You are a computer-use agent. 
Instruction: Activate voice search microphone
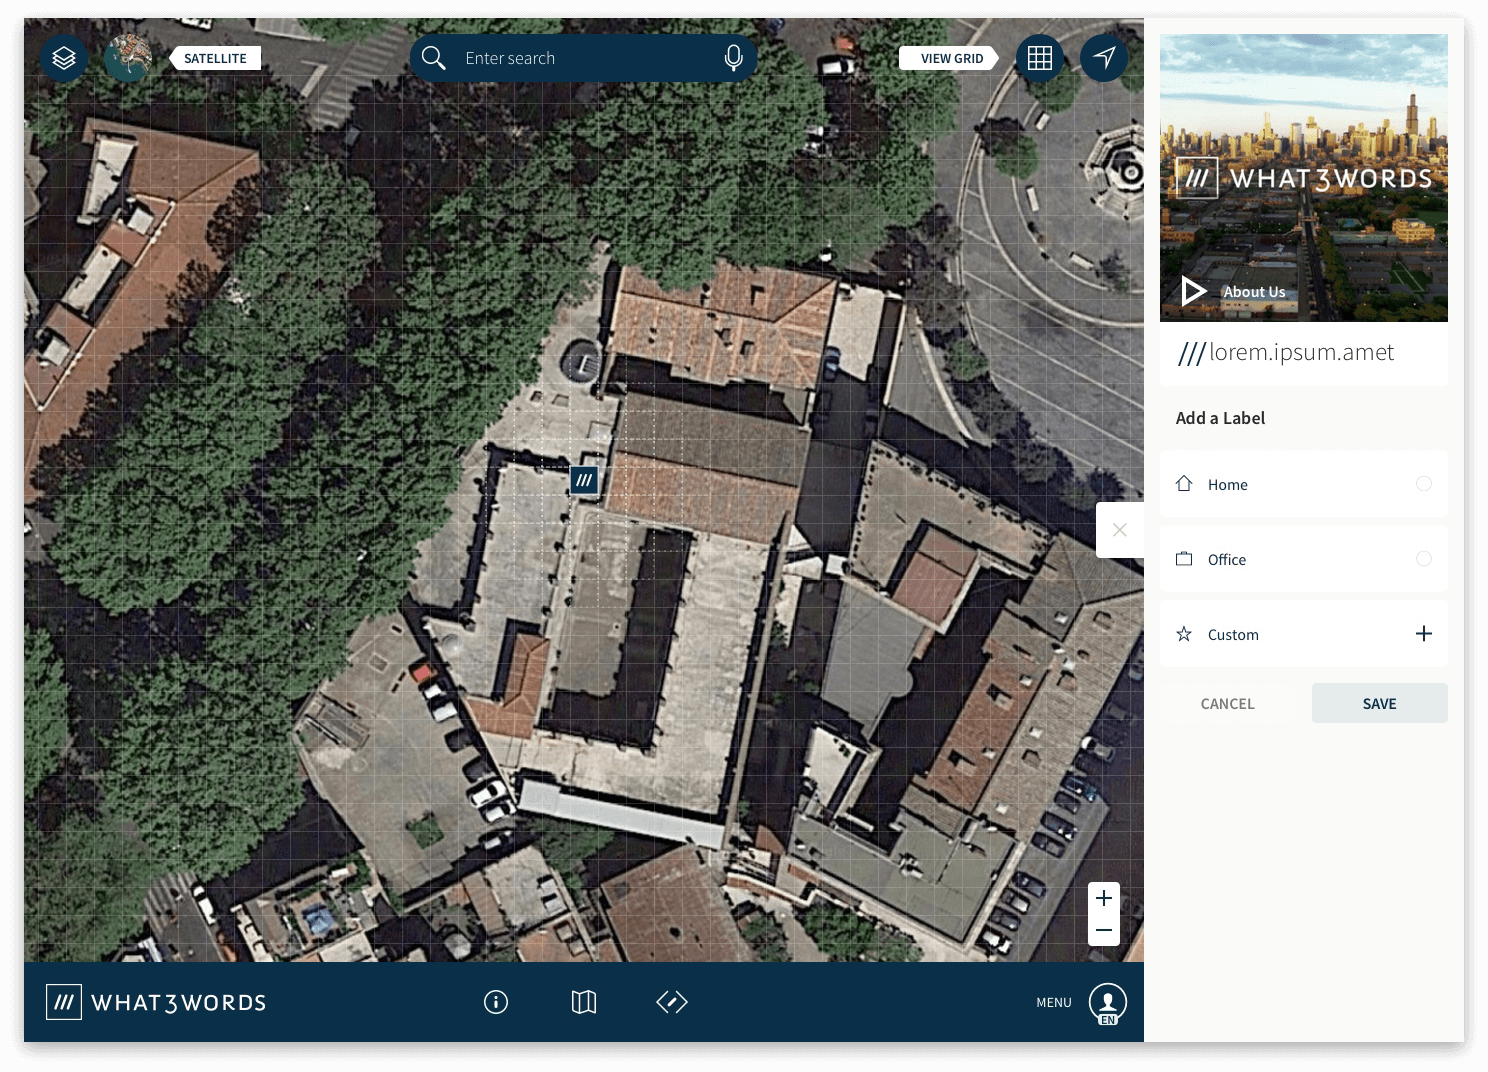click(733, 58)
